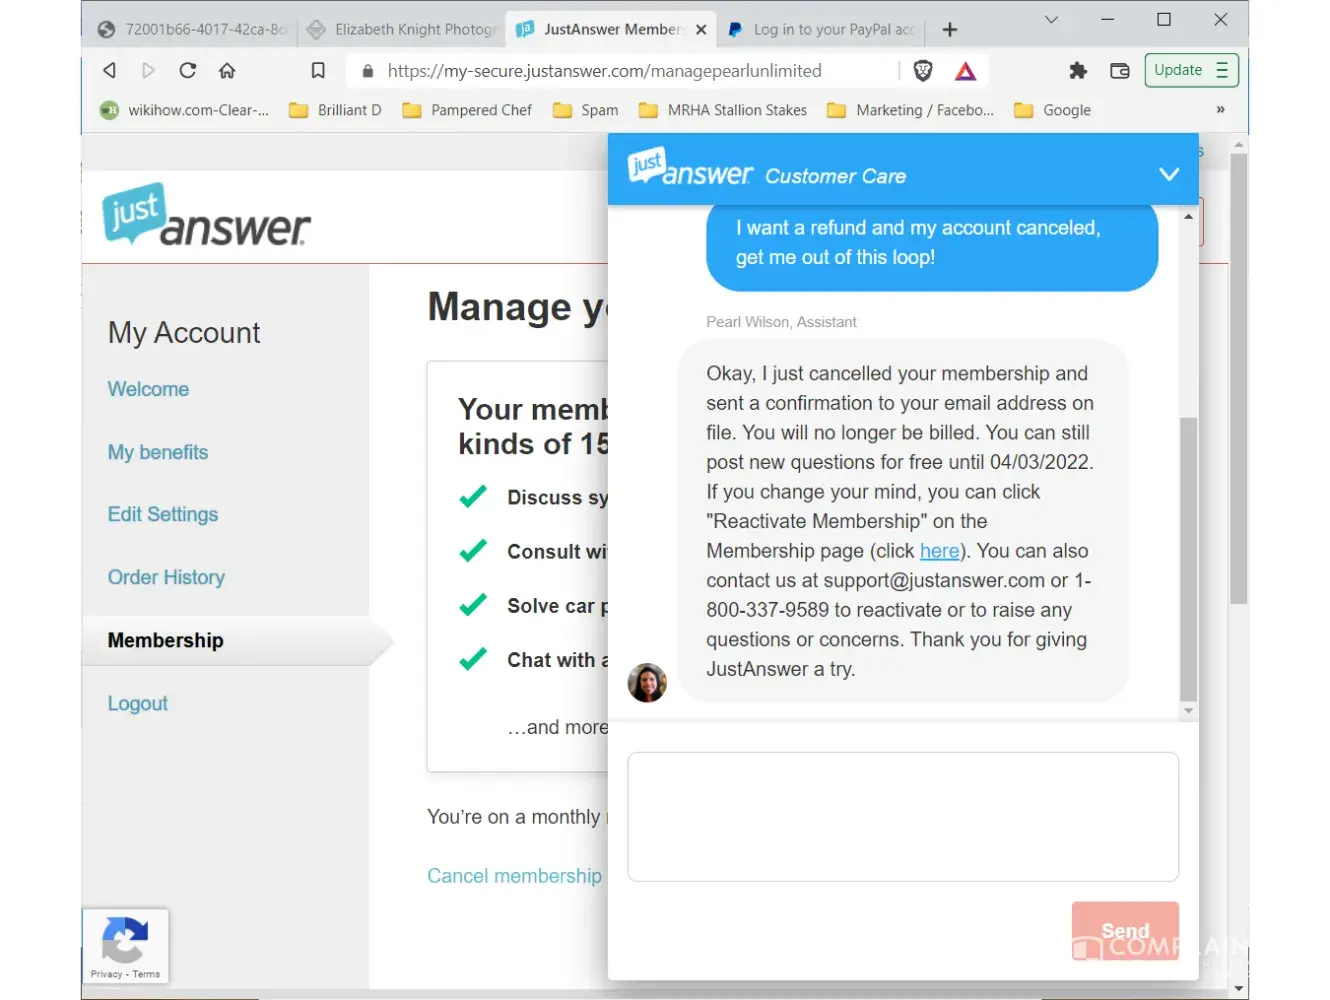Open the tab search dropdown arrow

click(x=1051, y=20)
